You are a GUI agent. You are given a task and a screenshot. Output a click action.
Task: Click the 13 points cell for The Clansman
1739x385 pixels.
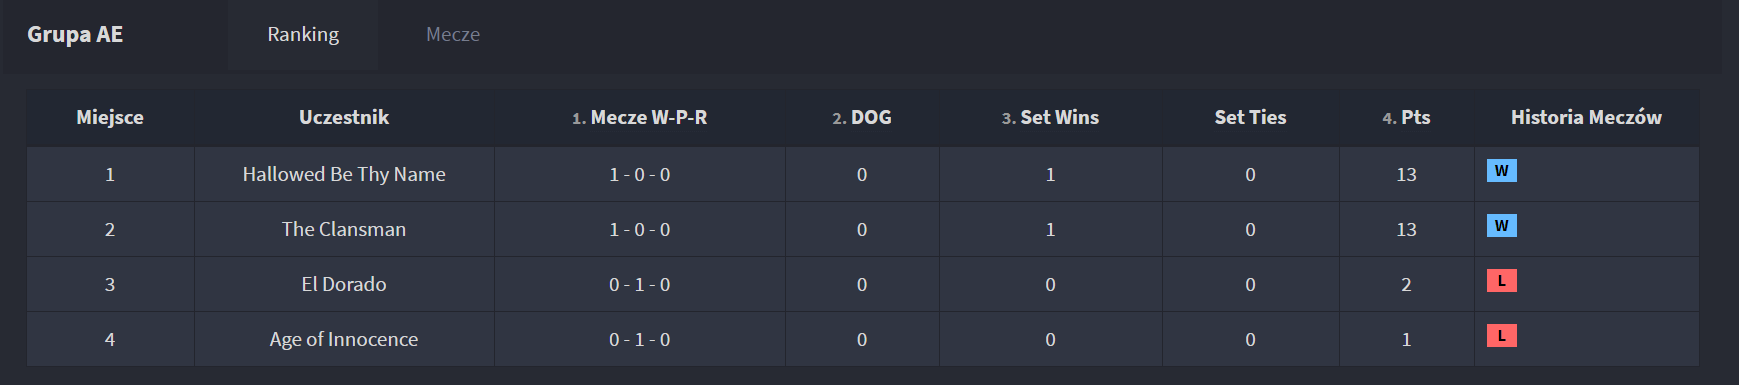pos(1406,229)
